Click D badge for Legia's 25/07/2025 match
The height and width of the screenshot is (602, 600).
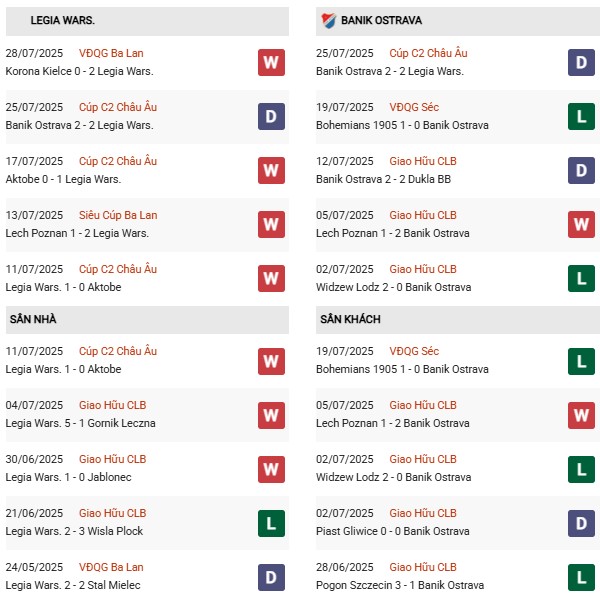(271, 116)
